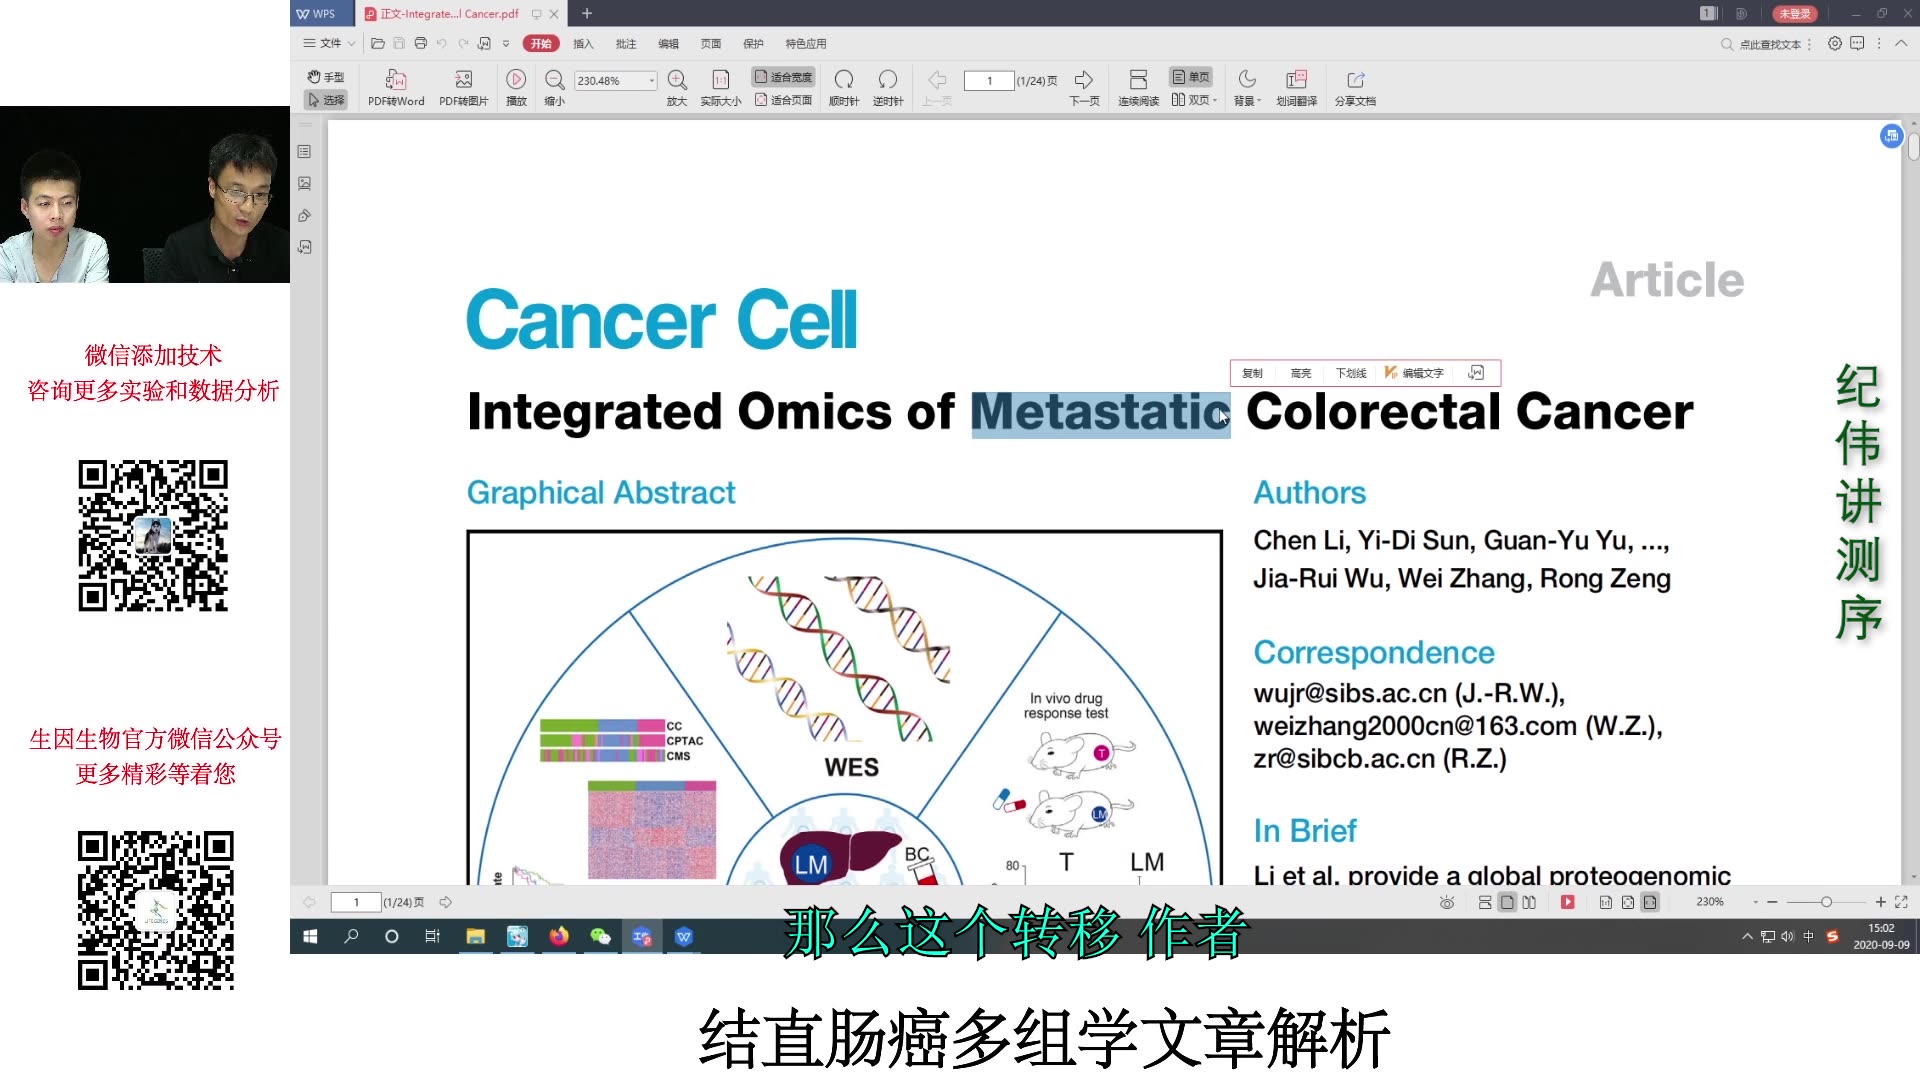Viewport: 1920px width, 1080px height.
Task: Open the outline/bookmarks sidebar panel
Action: (x=305, y=152)
